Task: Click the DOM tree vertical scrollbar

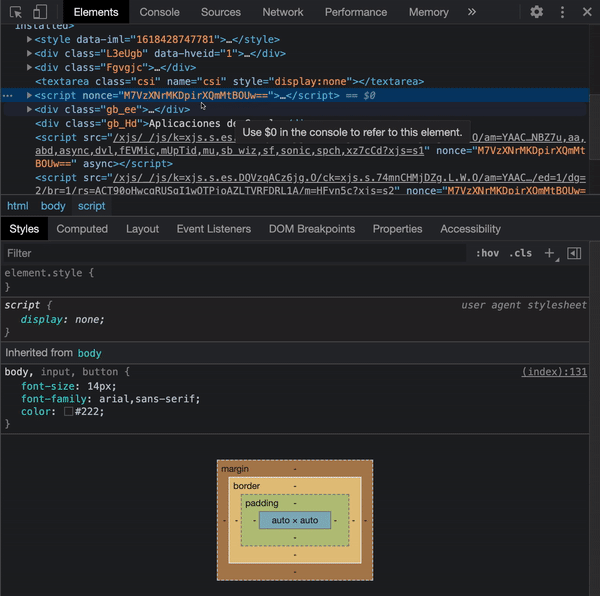Action: coord(594,126)
